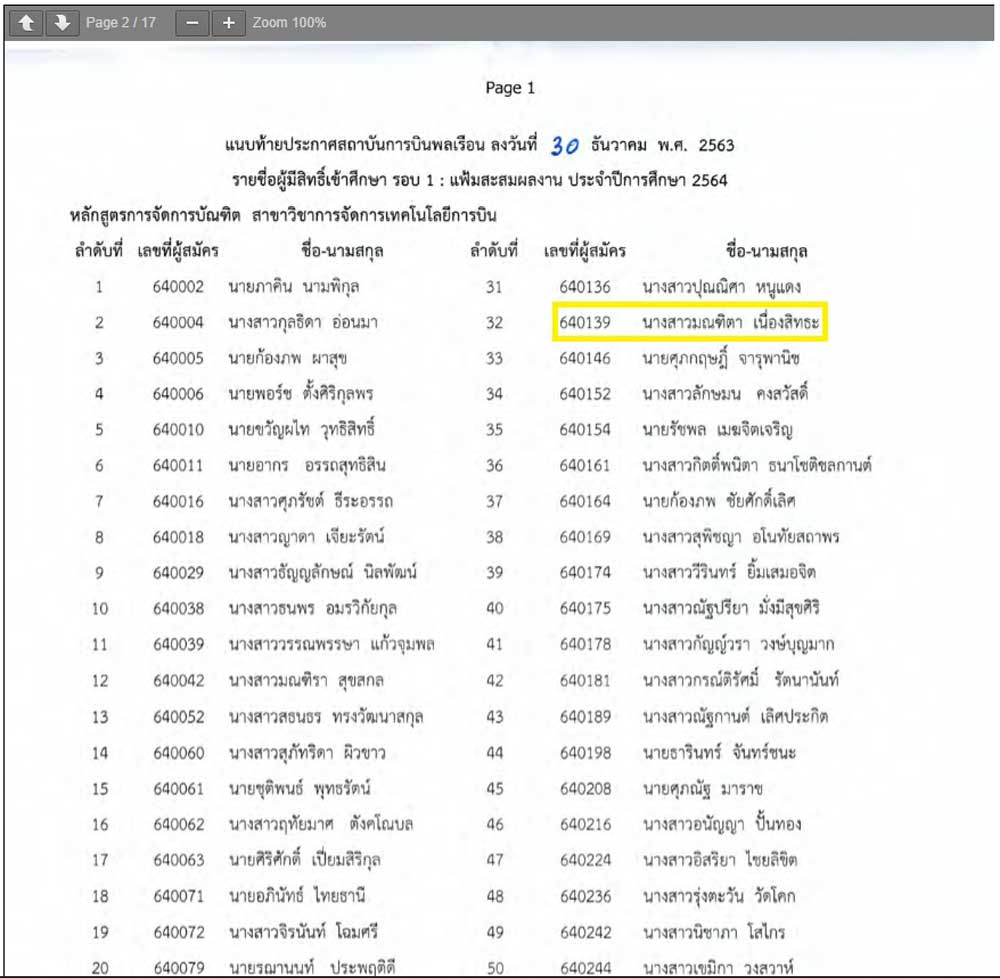
Task: Select applicant number 640038 in row 10
Action: pyautogui.click(x=179, y=609)
